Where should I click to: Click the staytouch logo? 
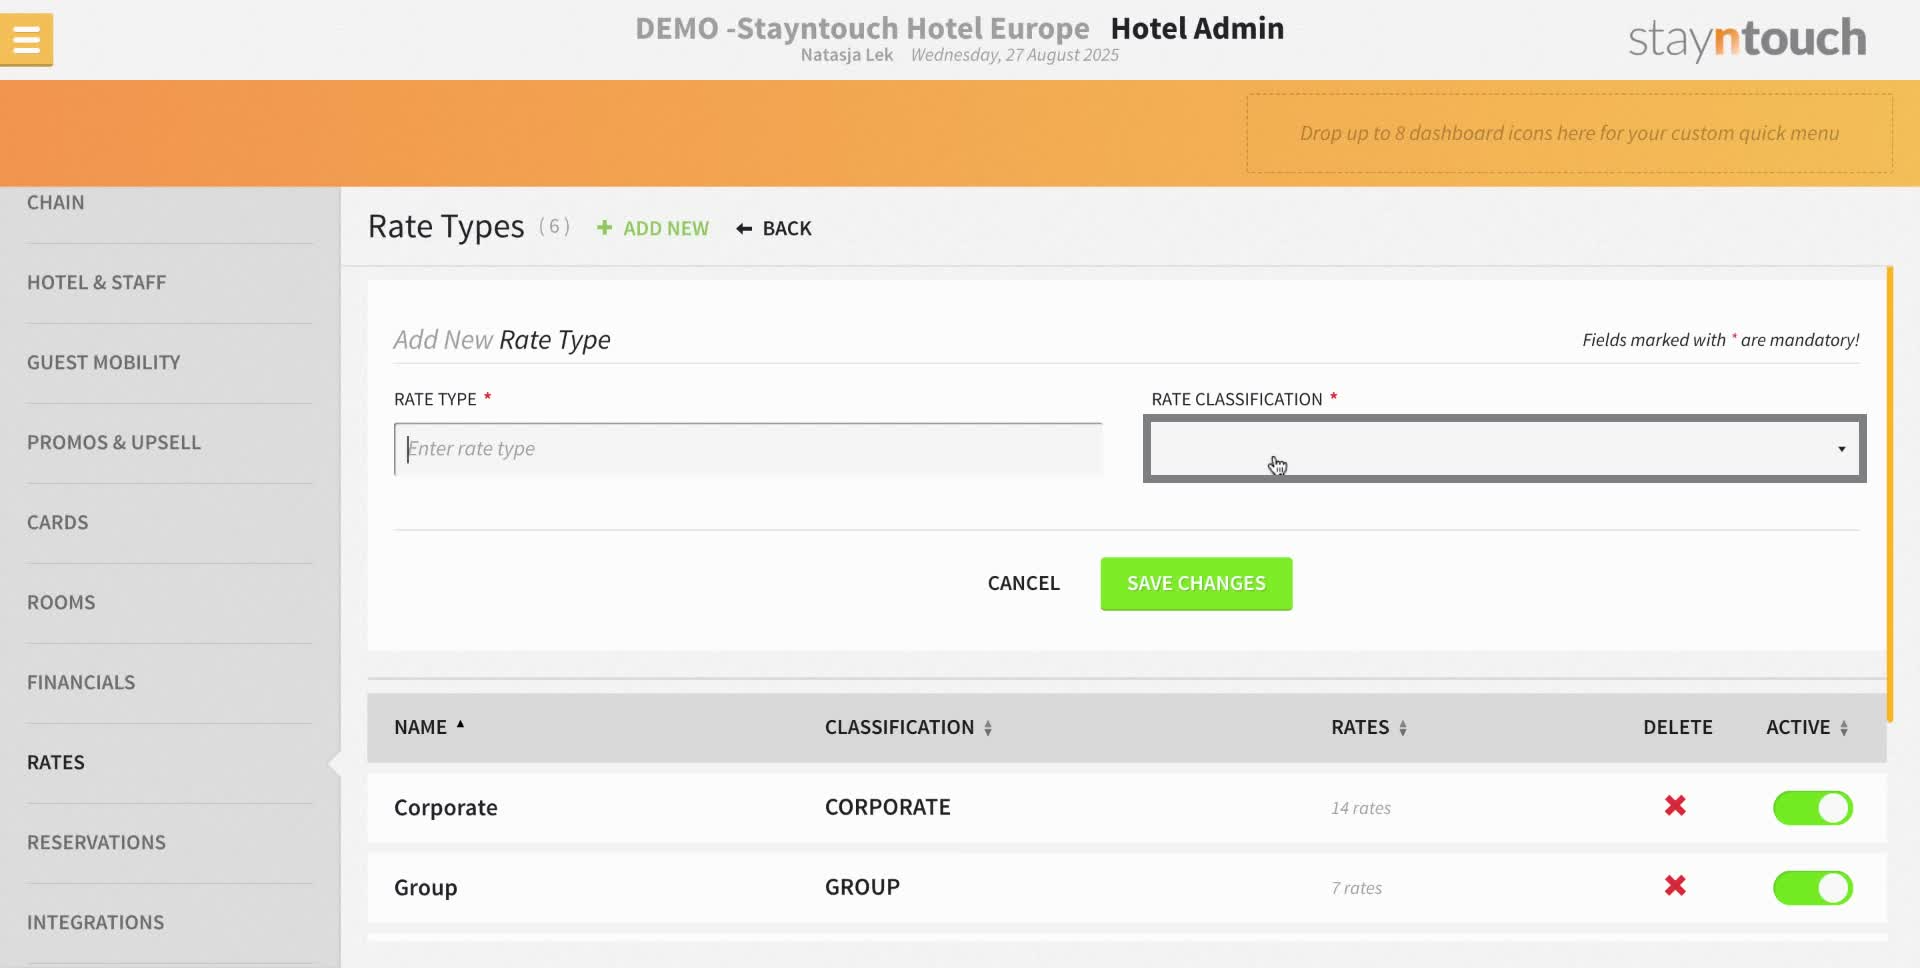(x=1747, y=39)
